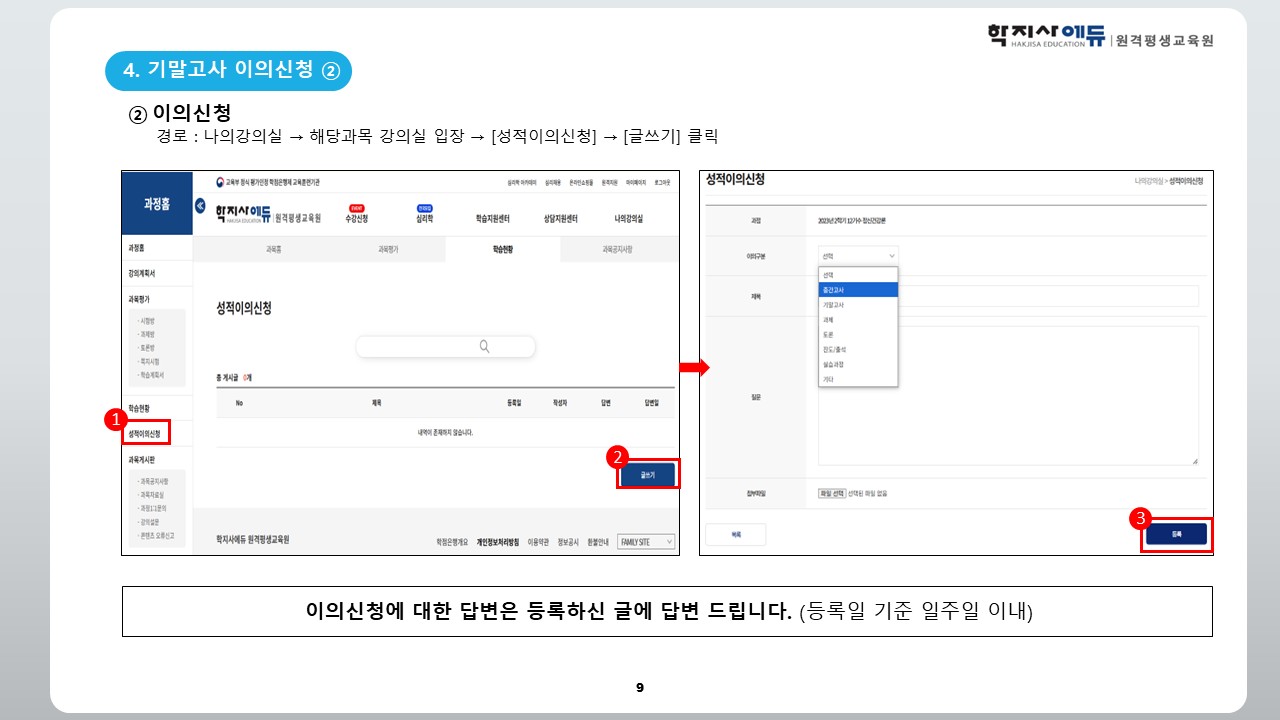Click the search magnifier icon

484,346
